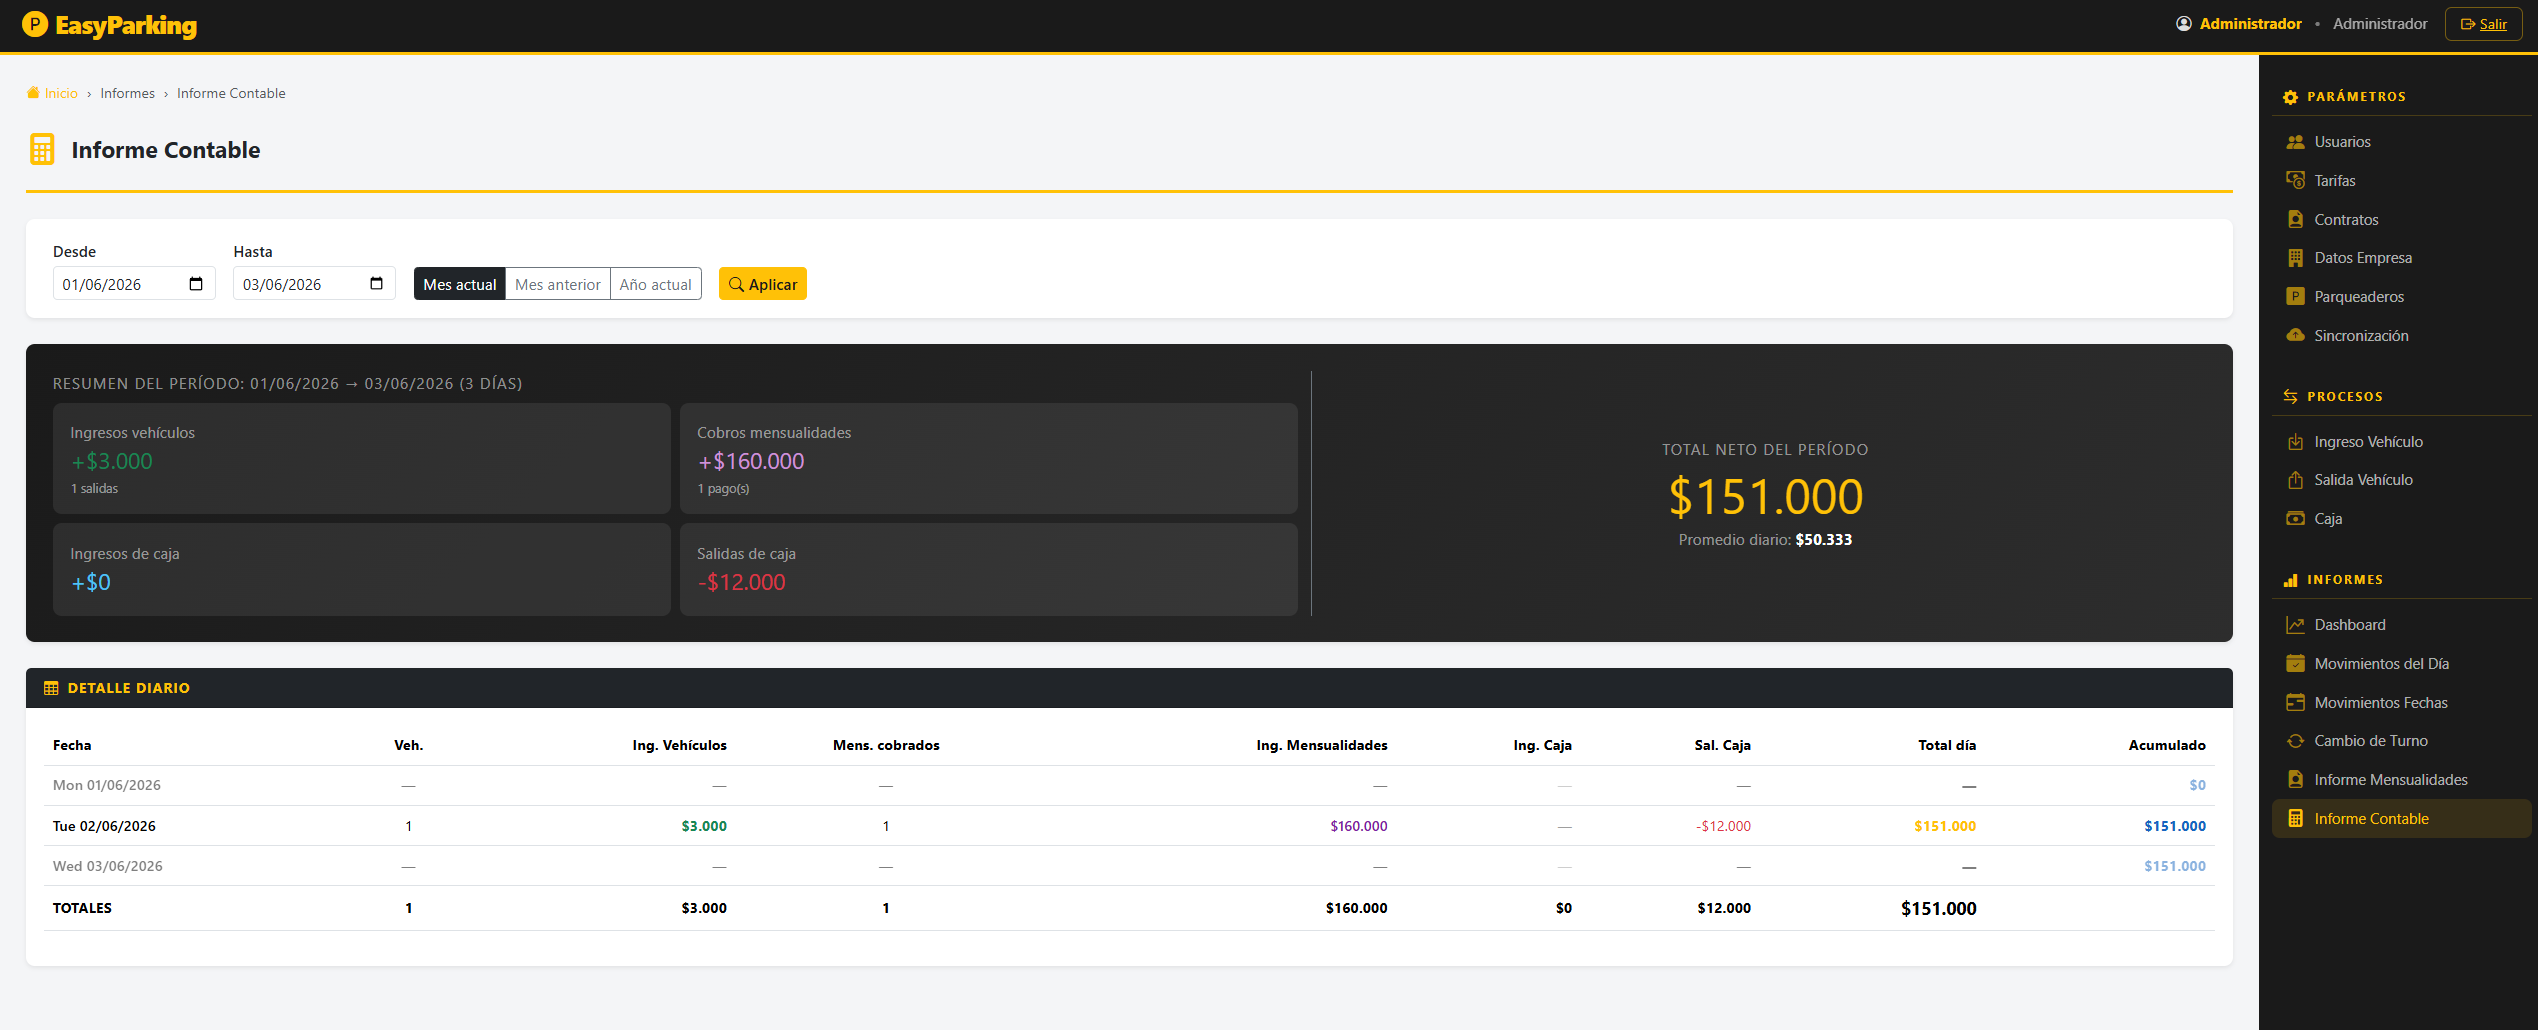Open Contratos from the sidebar
The height and width of the screenshot is (1030, 2538).
2402,220
